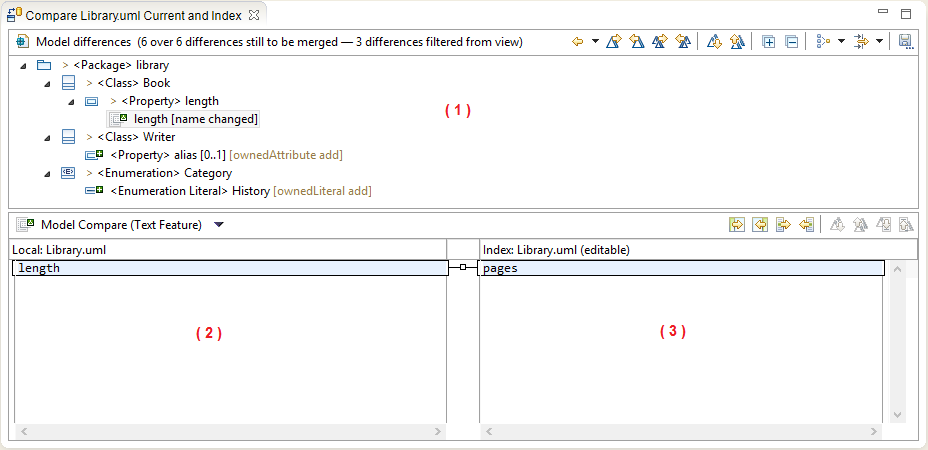Screen dimensions: 928x450
Task: Select the Enumeration Literal History difference
Action: pos(190,191)
